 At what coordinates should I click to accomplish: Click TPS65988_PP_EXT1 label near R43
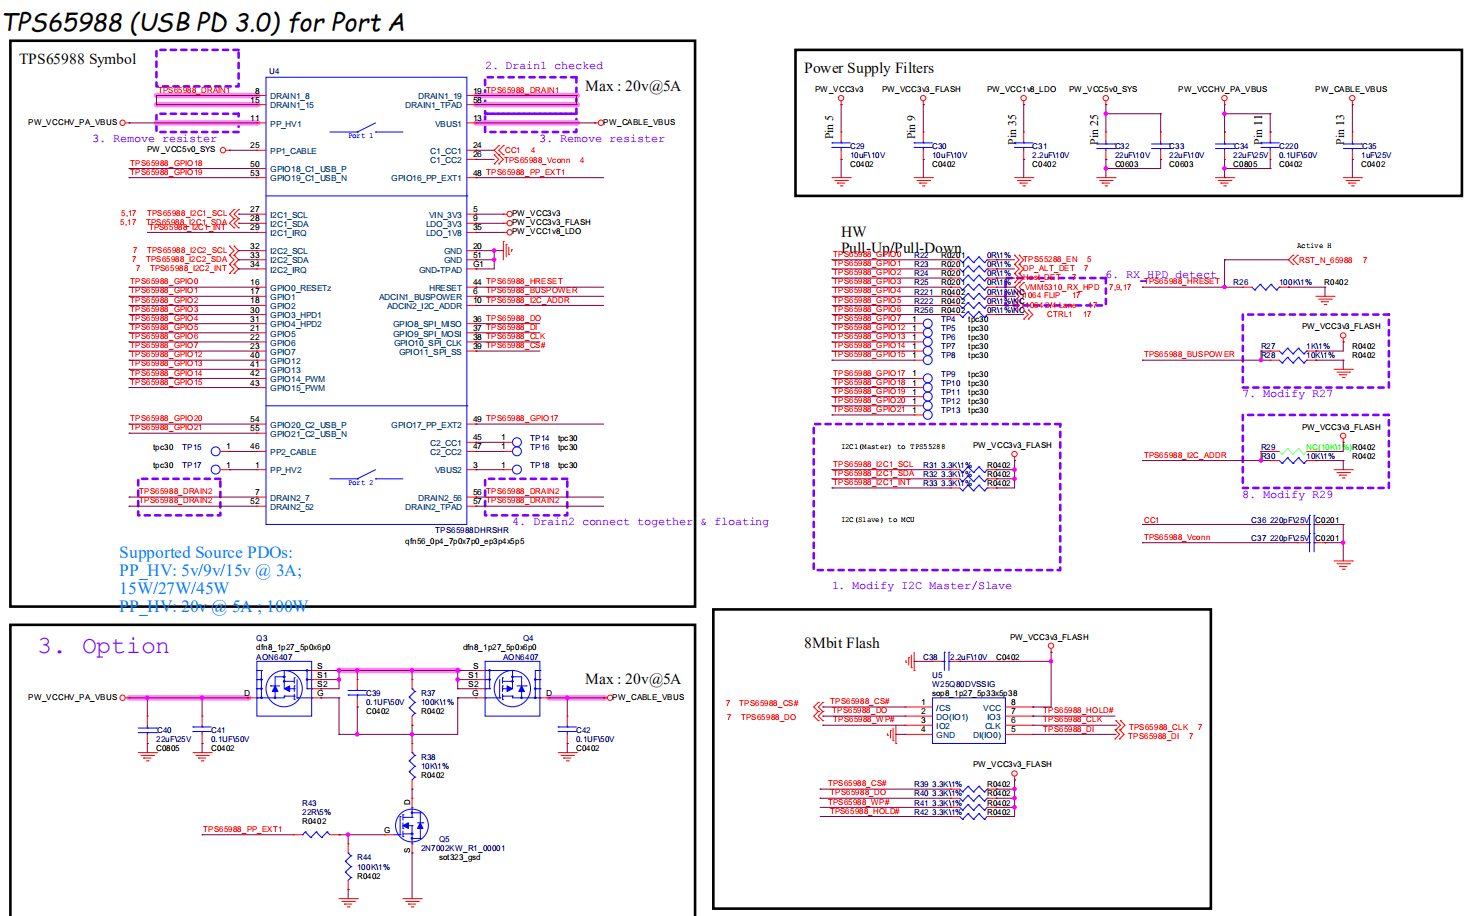click(242, 829)
